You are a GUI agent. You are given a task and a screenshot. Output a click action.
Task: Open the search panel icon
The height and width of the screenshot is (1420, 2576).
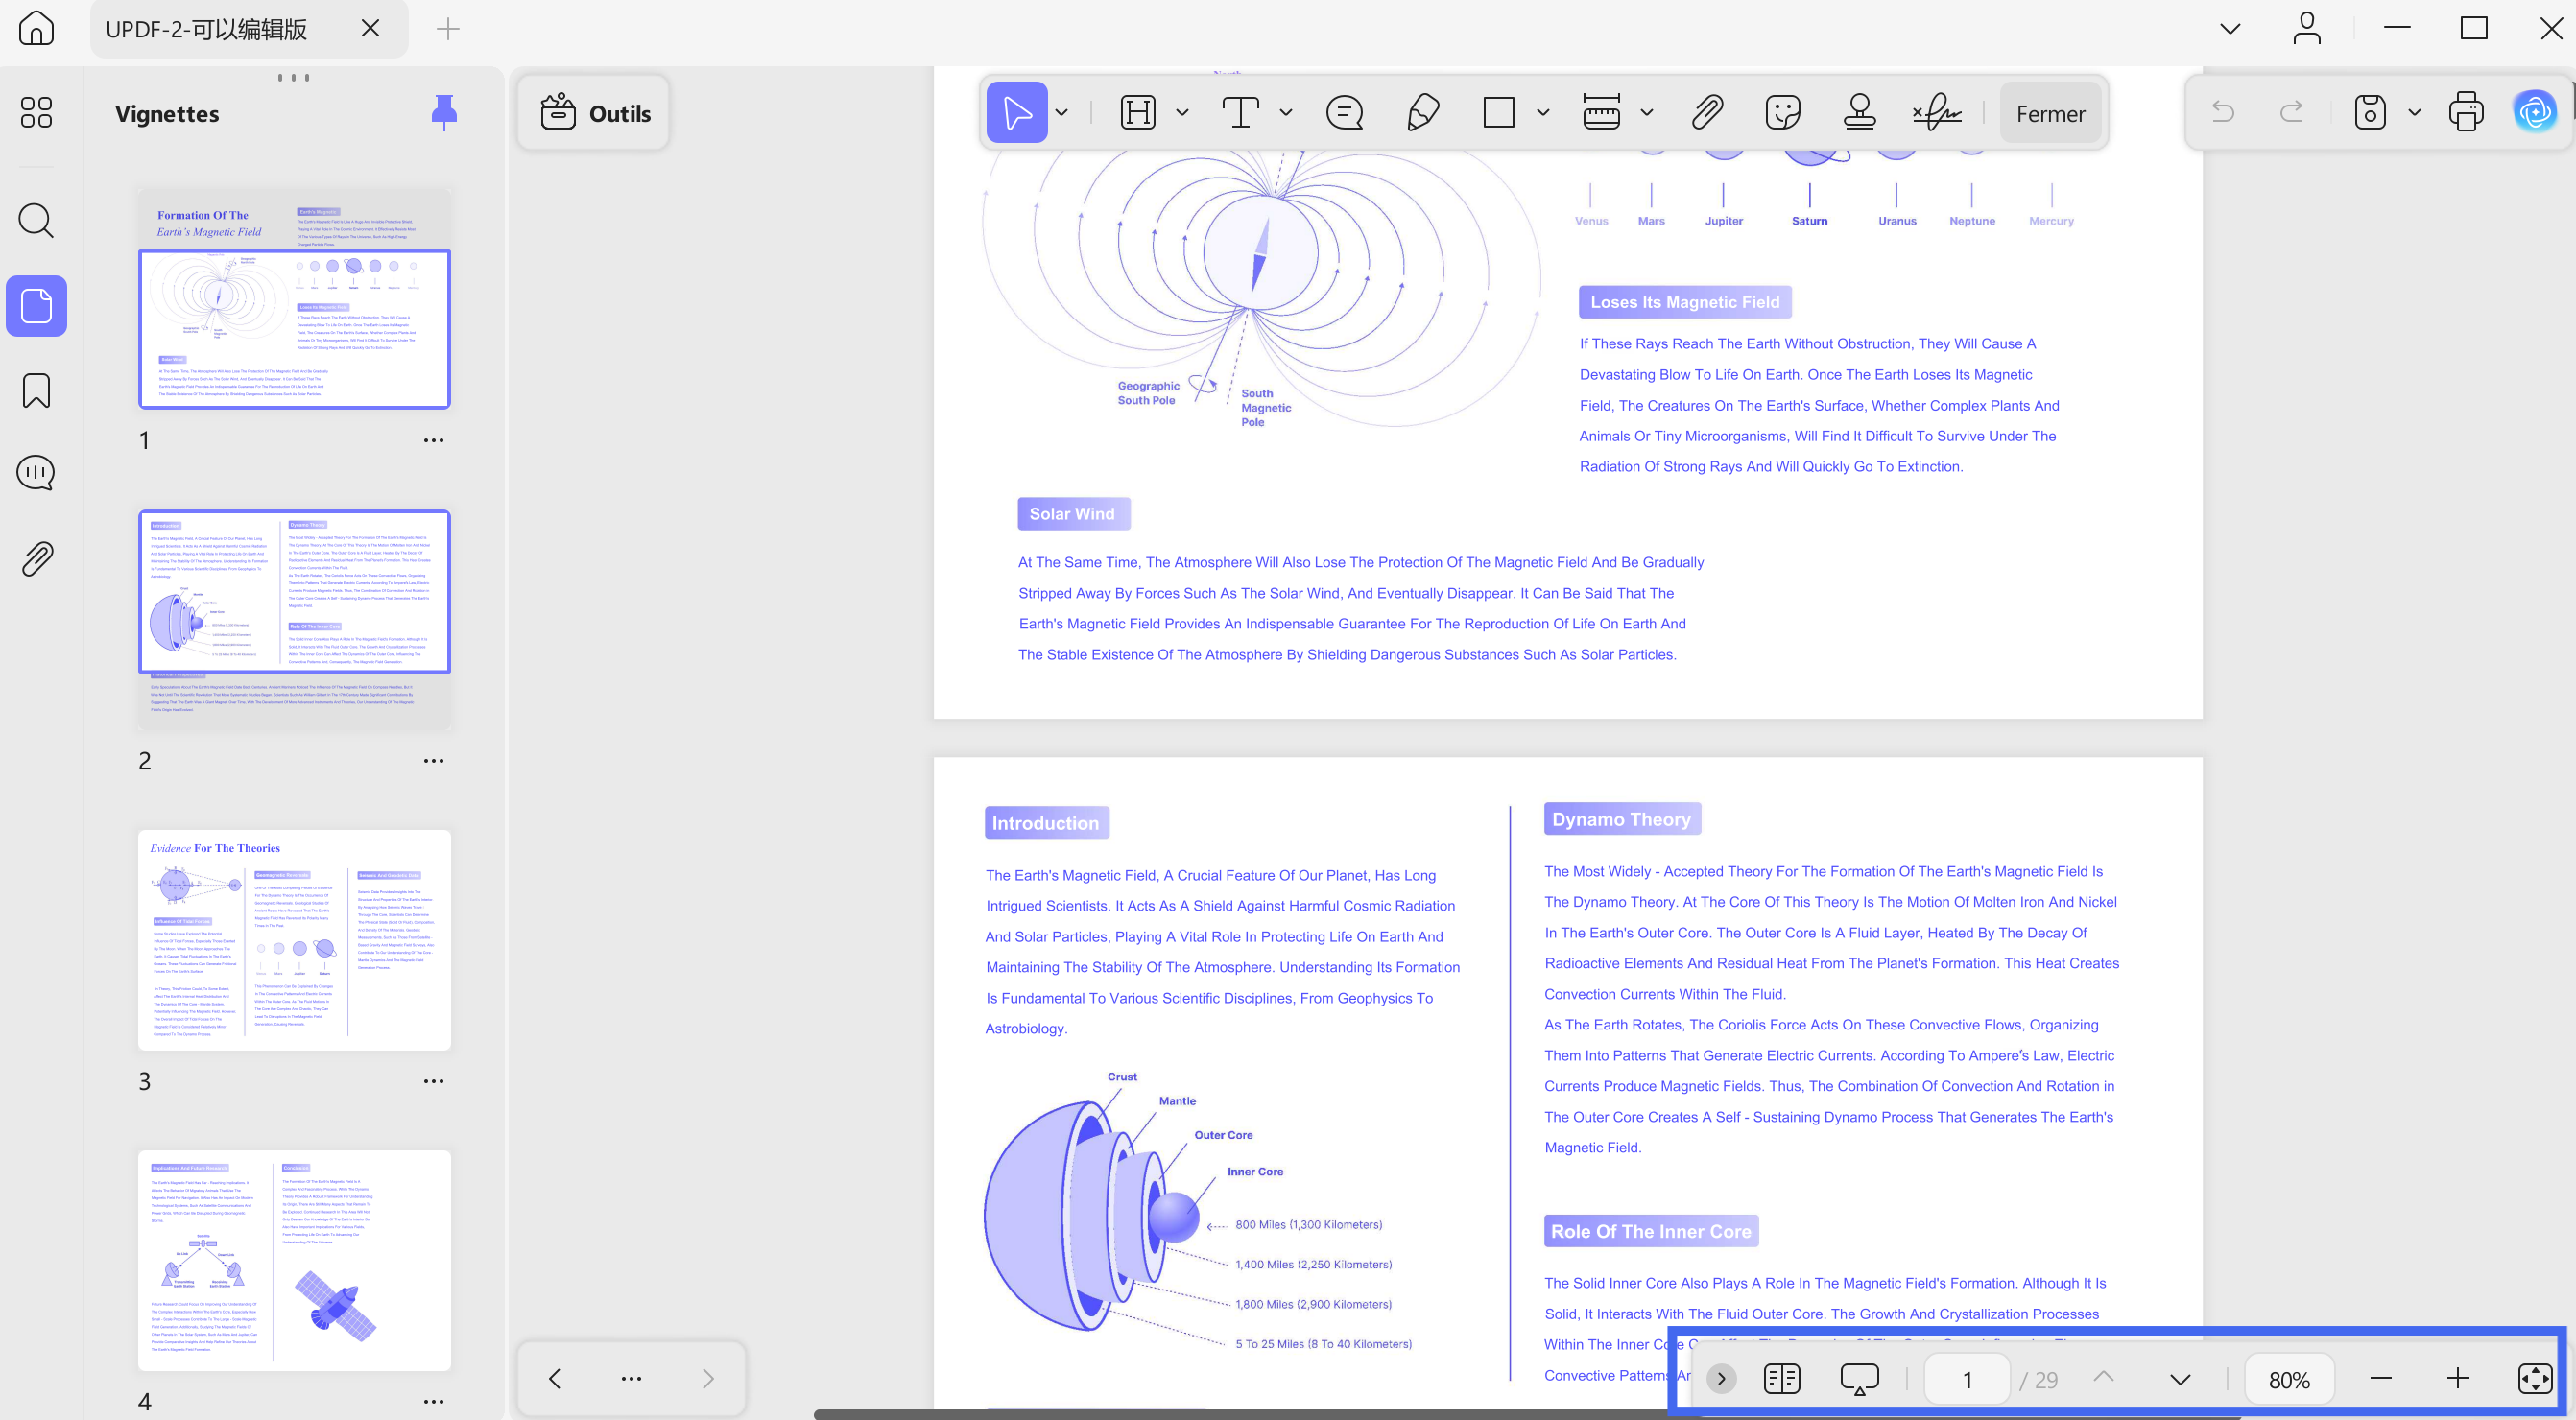point(36,220)
